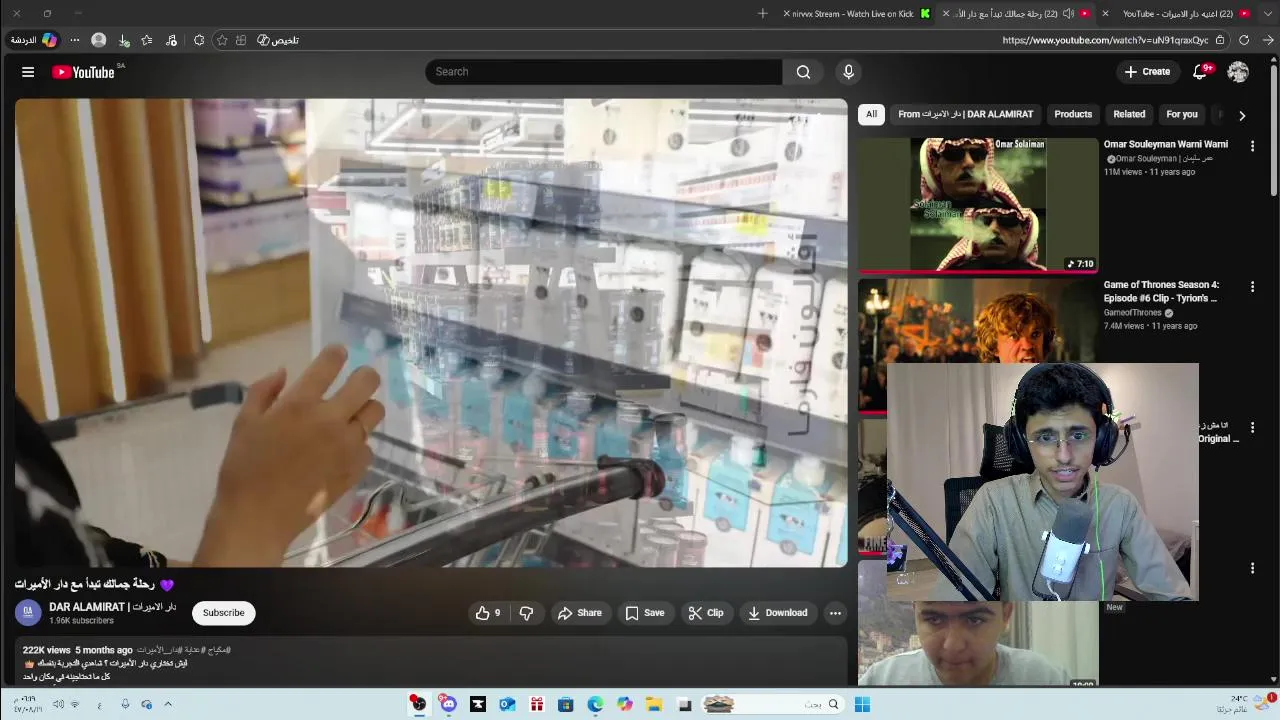Go to YouTube home via logo
Image resolution: width=1280 pixels, height=720 pixels.
click(x=83, y=72)
